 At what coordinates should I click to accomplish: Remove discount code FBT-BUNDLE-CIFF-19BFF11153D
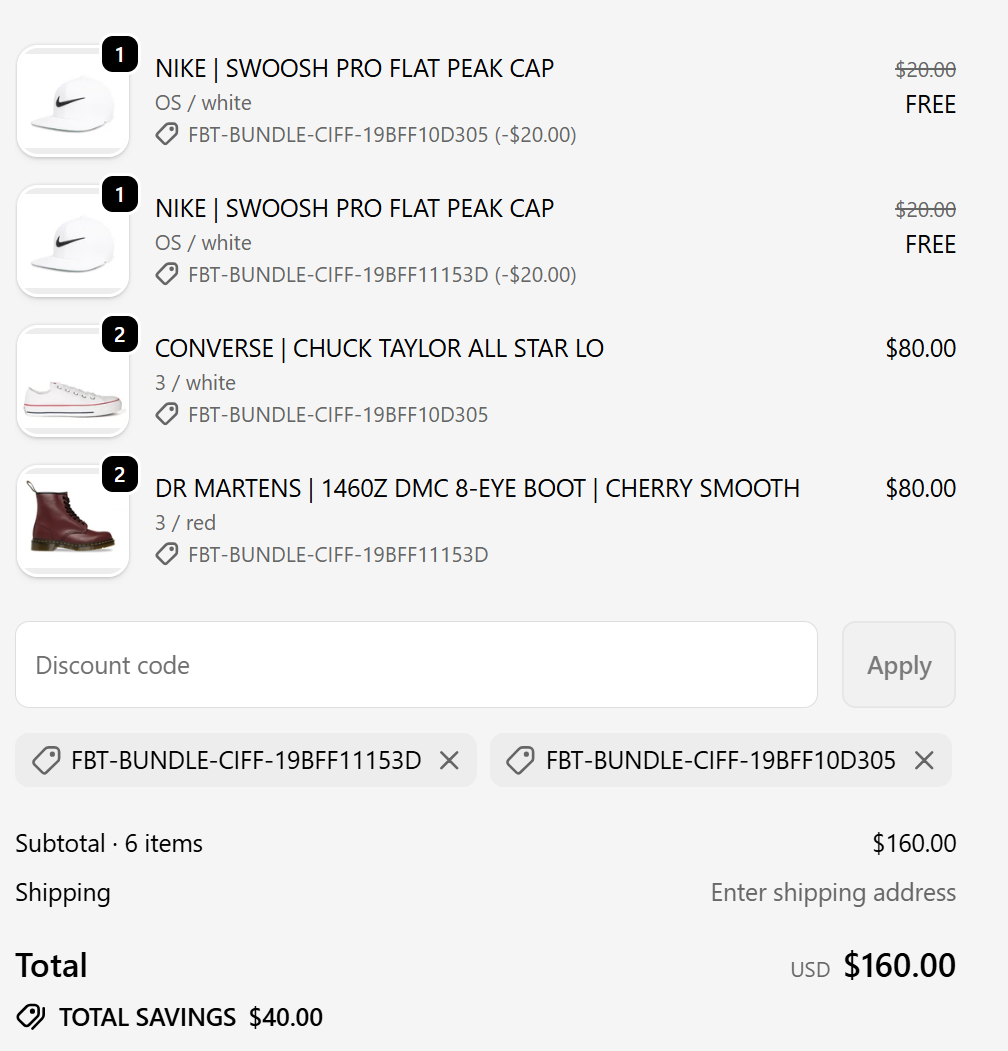pos(449,761)
